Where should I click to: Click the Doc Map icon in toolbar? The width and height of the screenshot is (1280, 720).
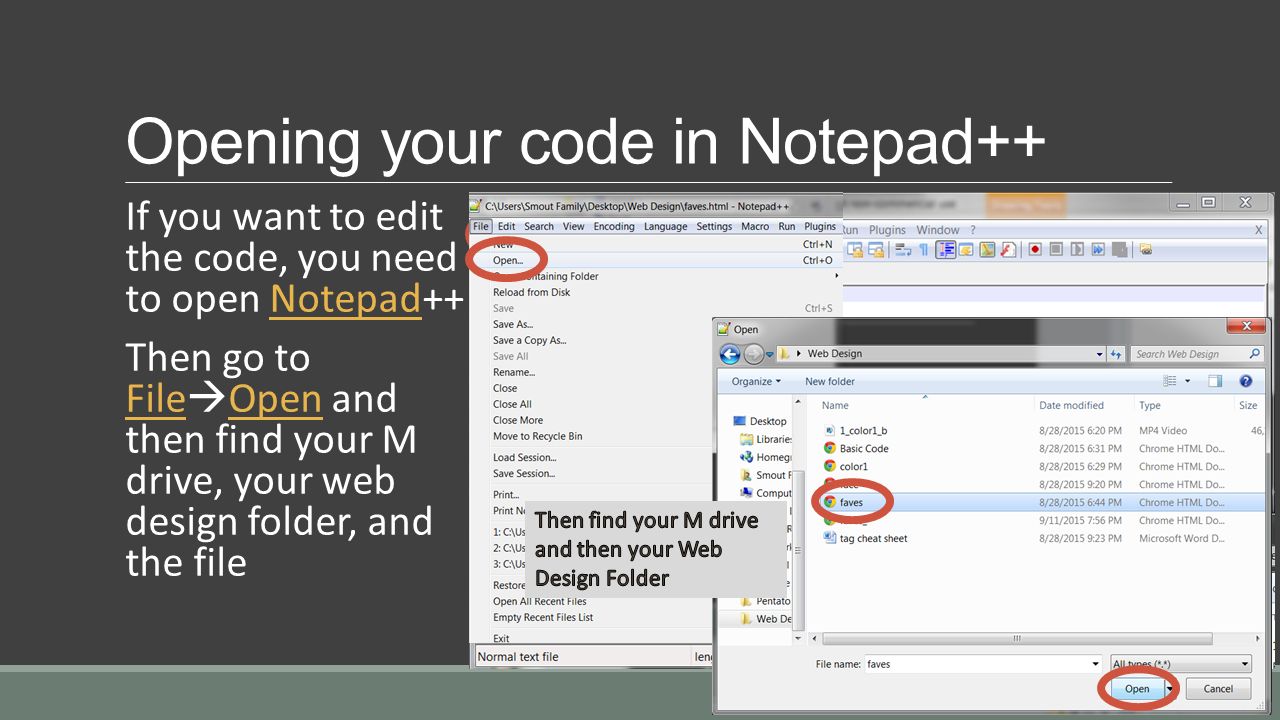pyautogui.click(x=987, y=250)
